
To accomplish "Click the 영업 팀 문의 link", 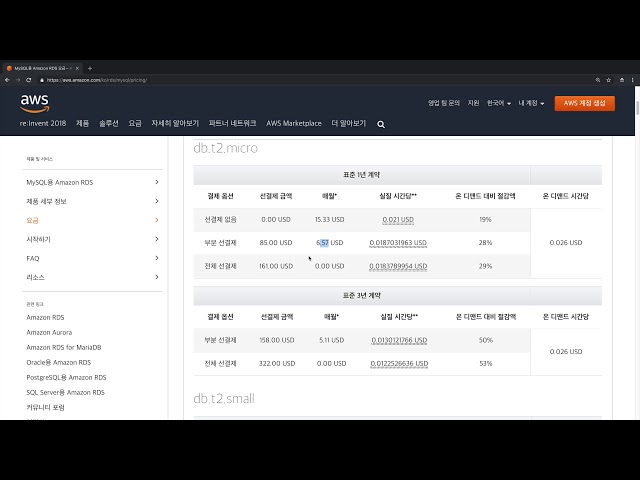I will tap(444, 103).
